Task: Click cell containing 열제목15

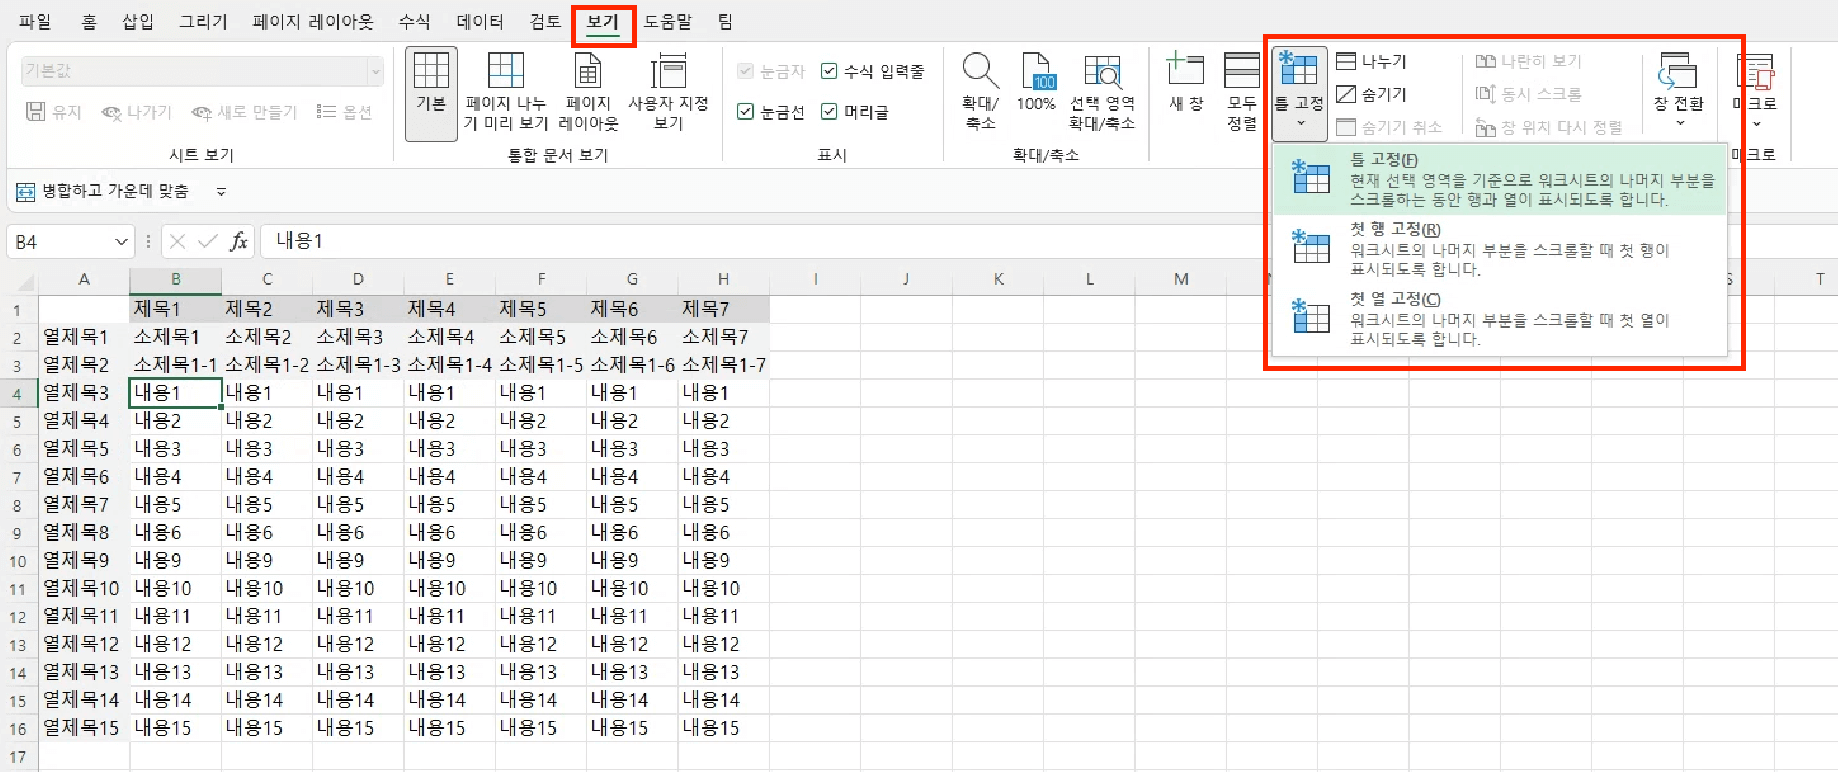Action: coord(84,728)
